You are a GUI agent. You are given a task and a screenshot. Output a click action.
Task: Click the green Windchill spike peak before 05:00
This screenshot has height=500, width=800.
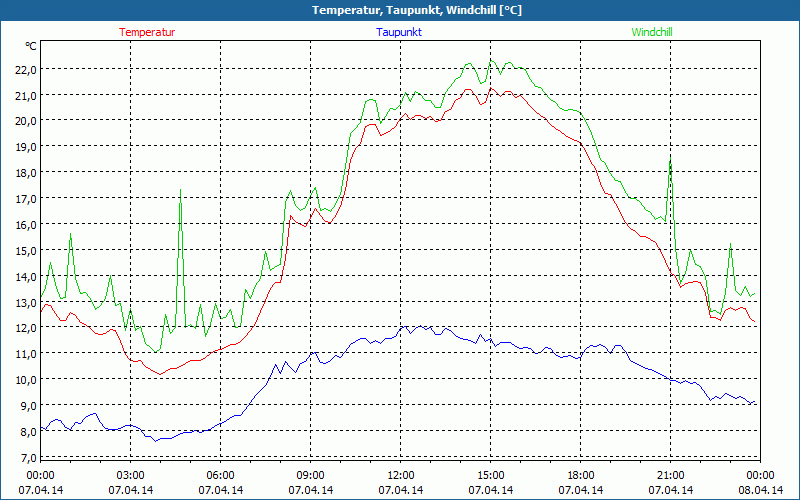coord(180,191)
